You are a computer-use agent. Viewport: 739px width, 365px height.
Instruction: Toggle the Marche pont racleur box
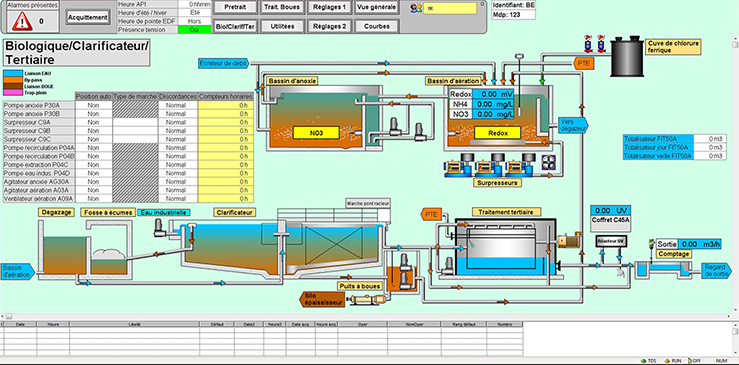384,216
